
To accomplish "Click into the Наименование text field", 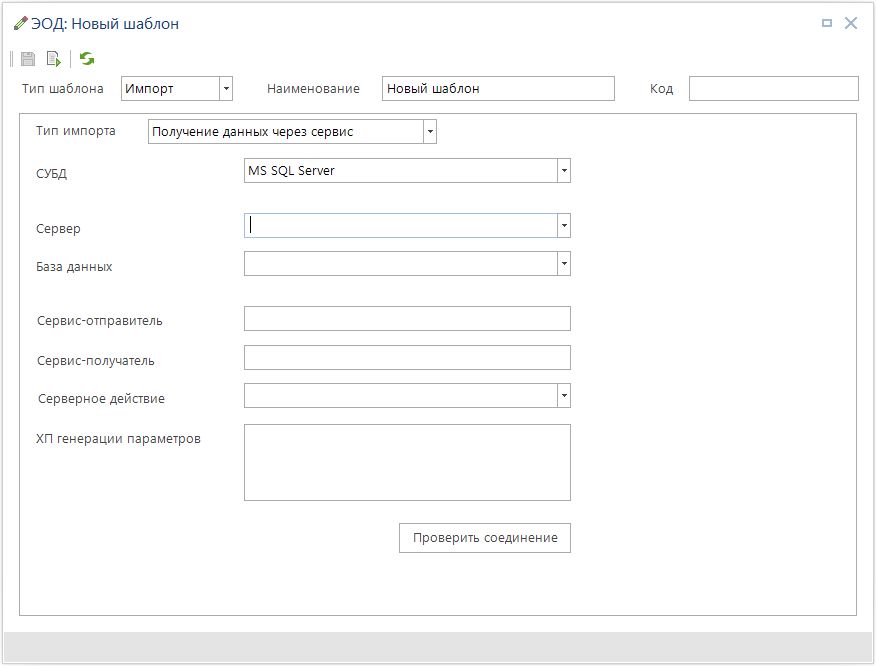I will [x=498, y=89].
